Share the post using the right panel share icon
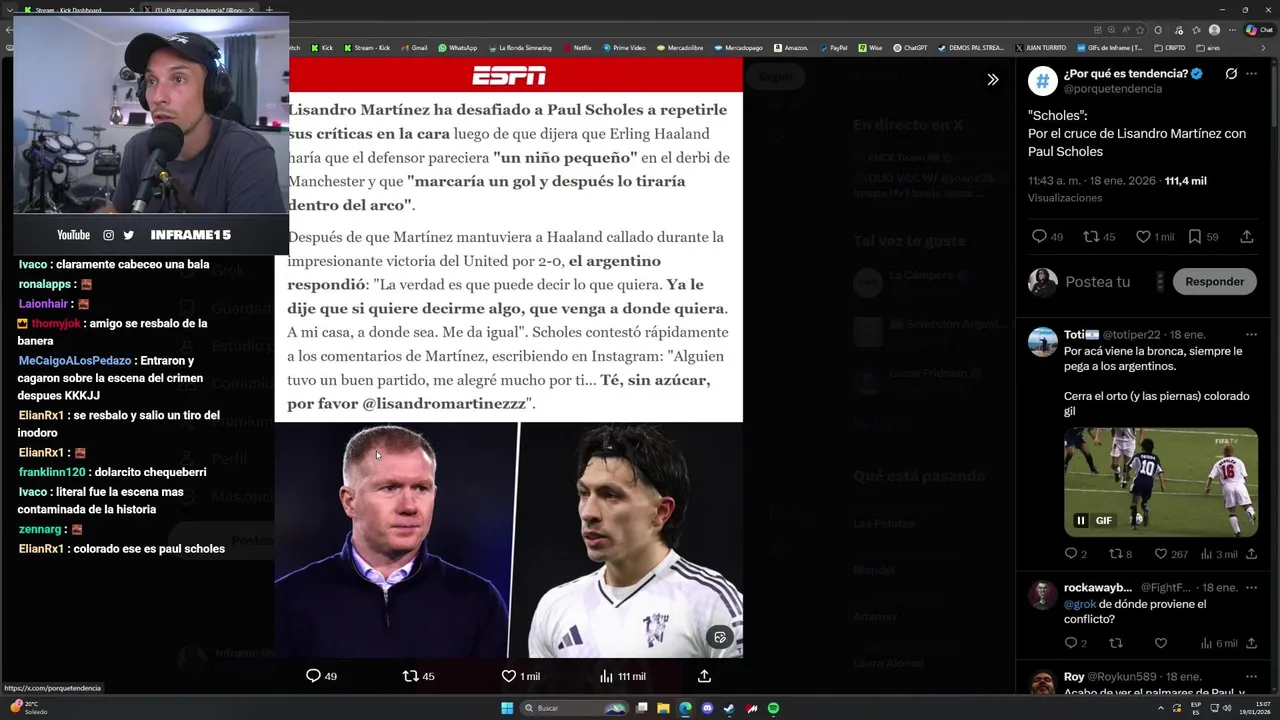1280x720 pixels. pyautogui.click(x=1247, y=237)
